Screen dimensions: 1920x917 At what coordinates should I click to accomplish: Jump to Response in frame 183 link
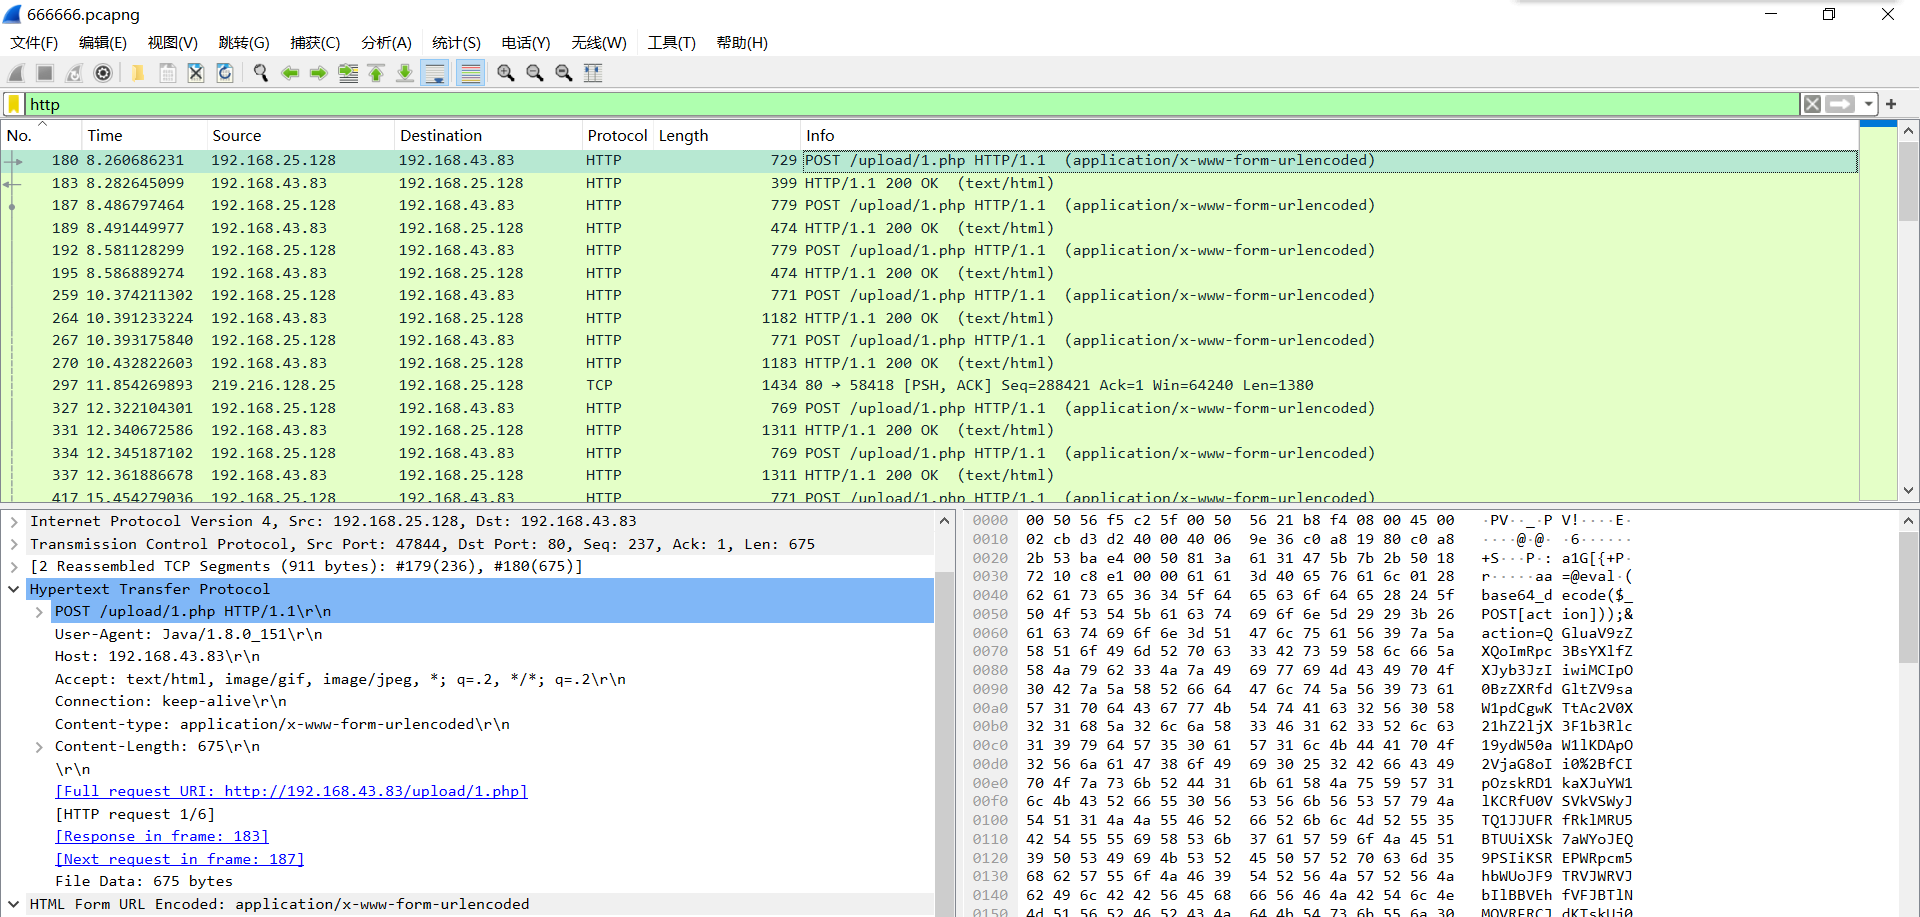click(x=162, y=836)
